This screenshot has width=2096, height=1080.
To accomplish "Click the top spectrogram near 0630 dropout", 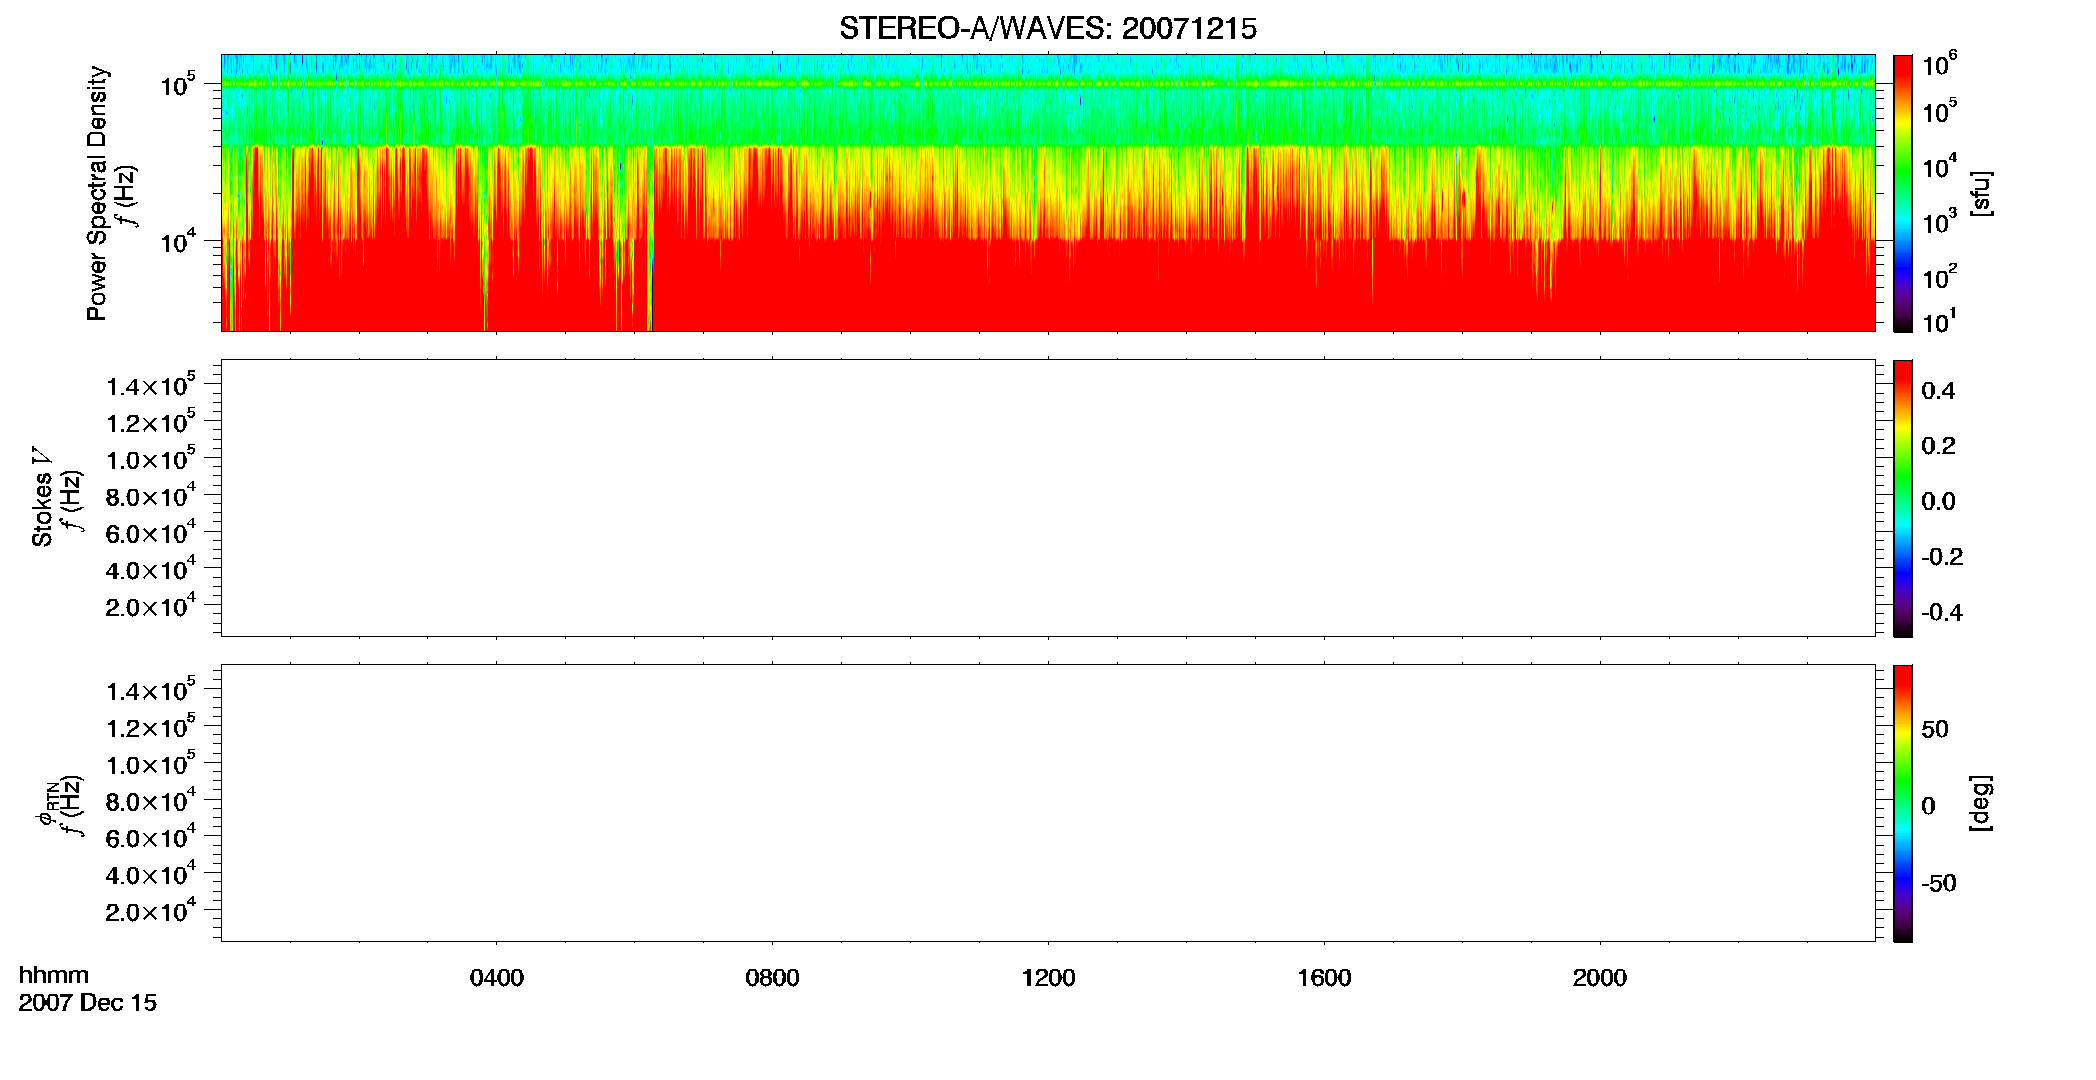I will coord(650,240).
